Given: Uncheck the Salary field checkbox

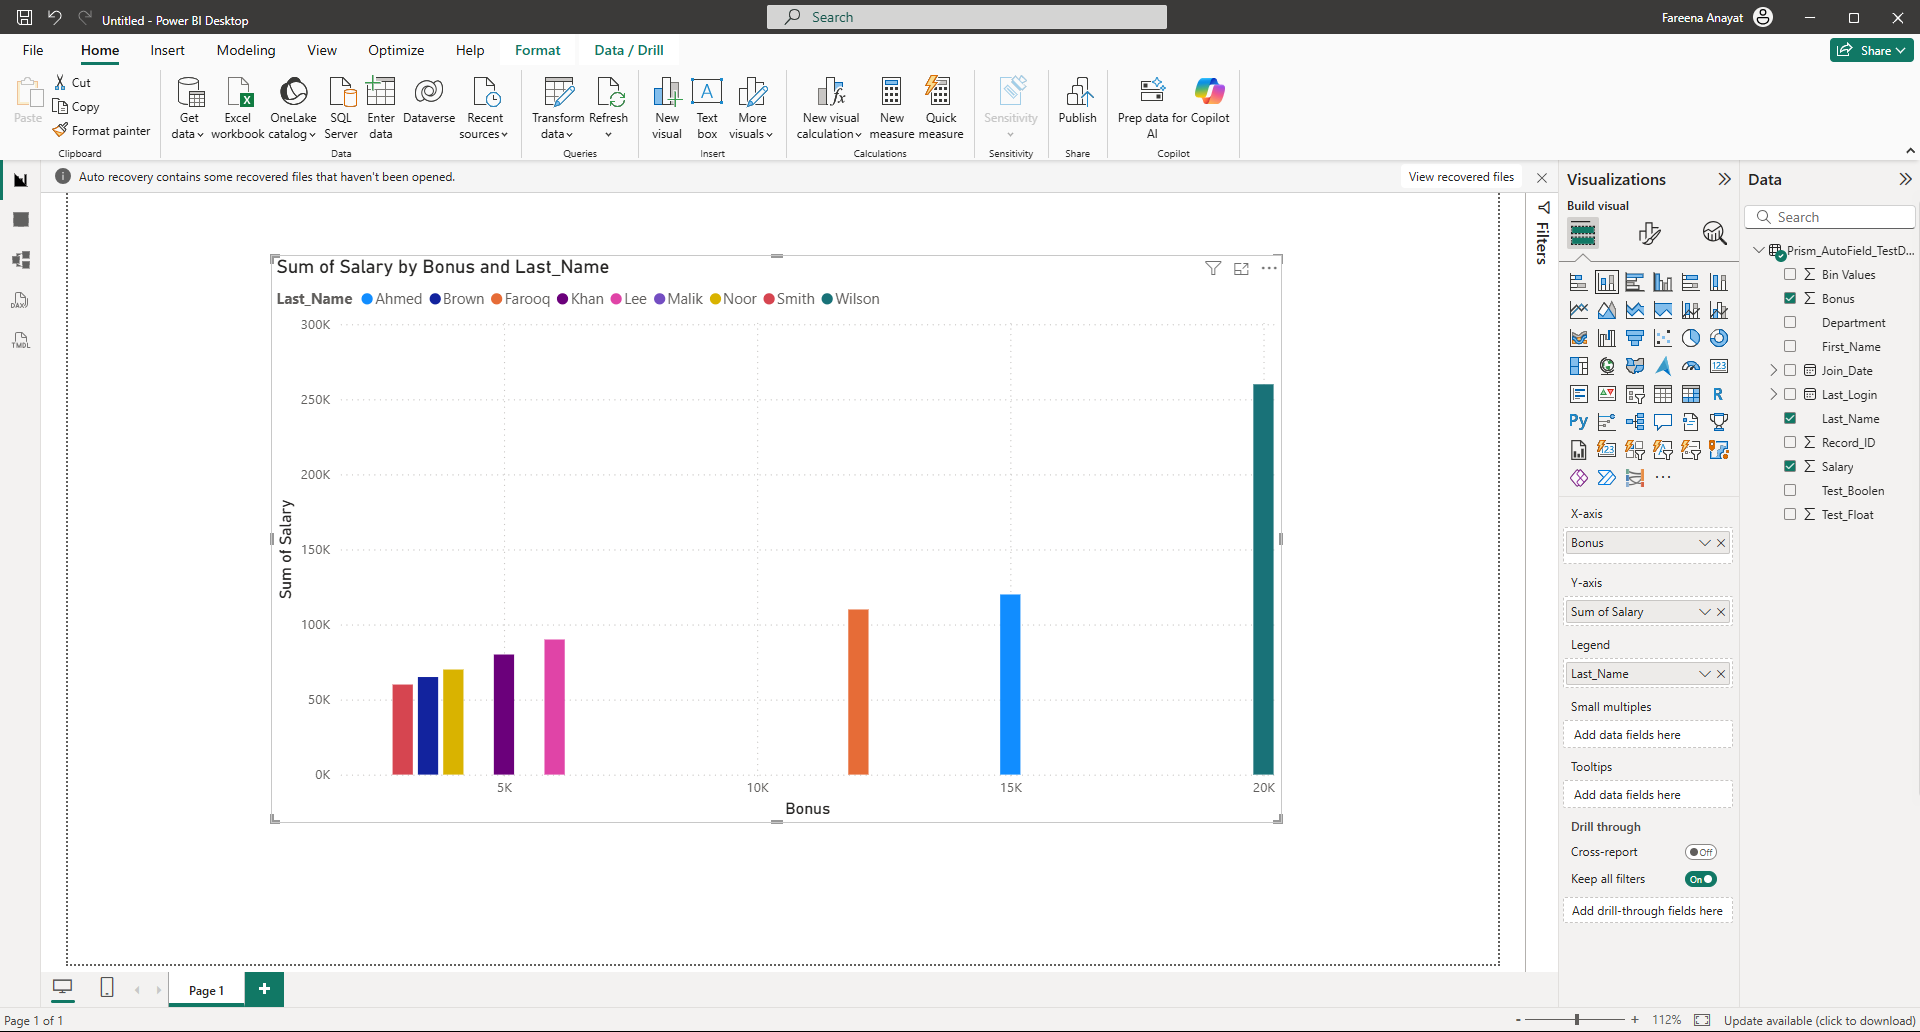Looking at the screenshot, I should [x=1790, y=467].
